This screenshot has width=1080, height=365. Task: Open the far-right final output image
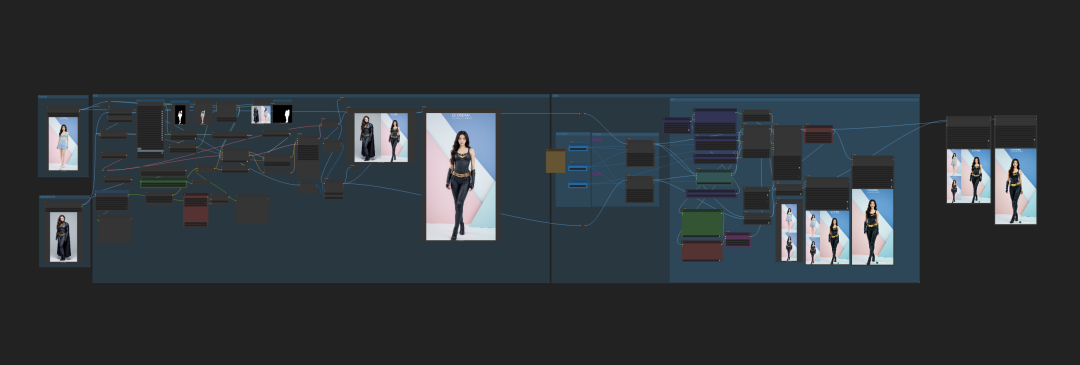1015,186
